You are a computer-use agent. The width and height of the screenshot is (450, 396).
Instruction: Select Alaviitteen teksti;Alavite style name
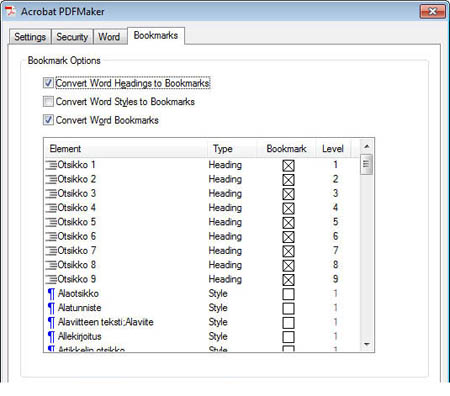coord(106,322)
